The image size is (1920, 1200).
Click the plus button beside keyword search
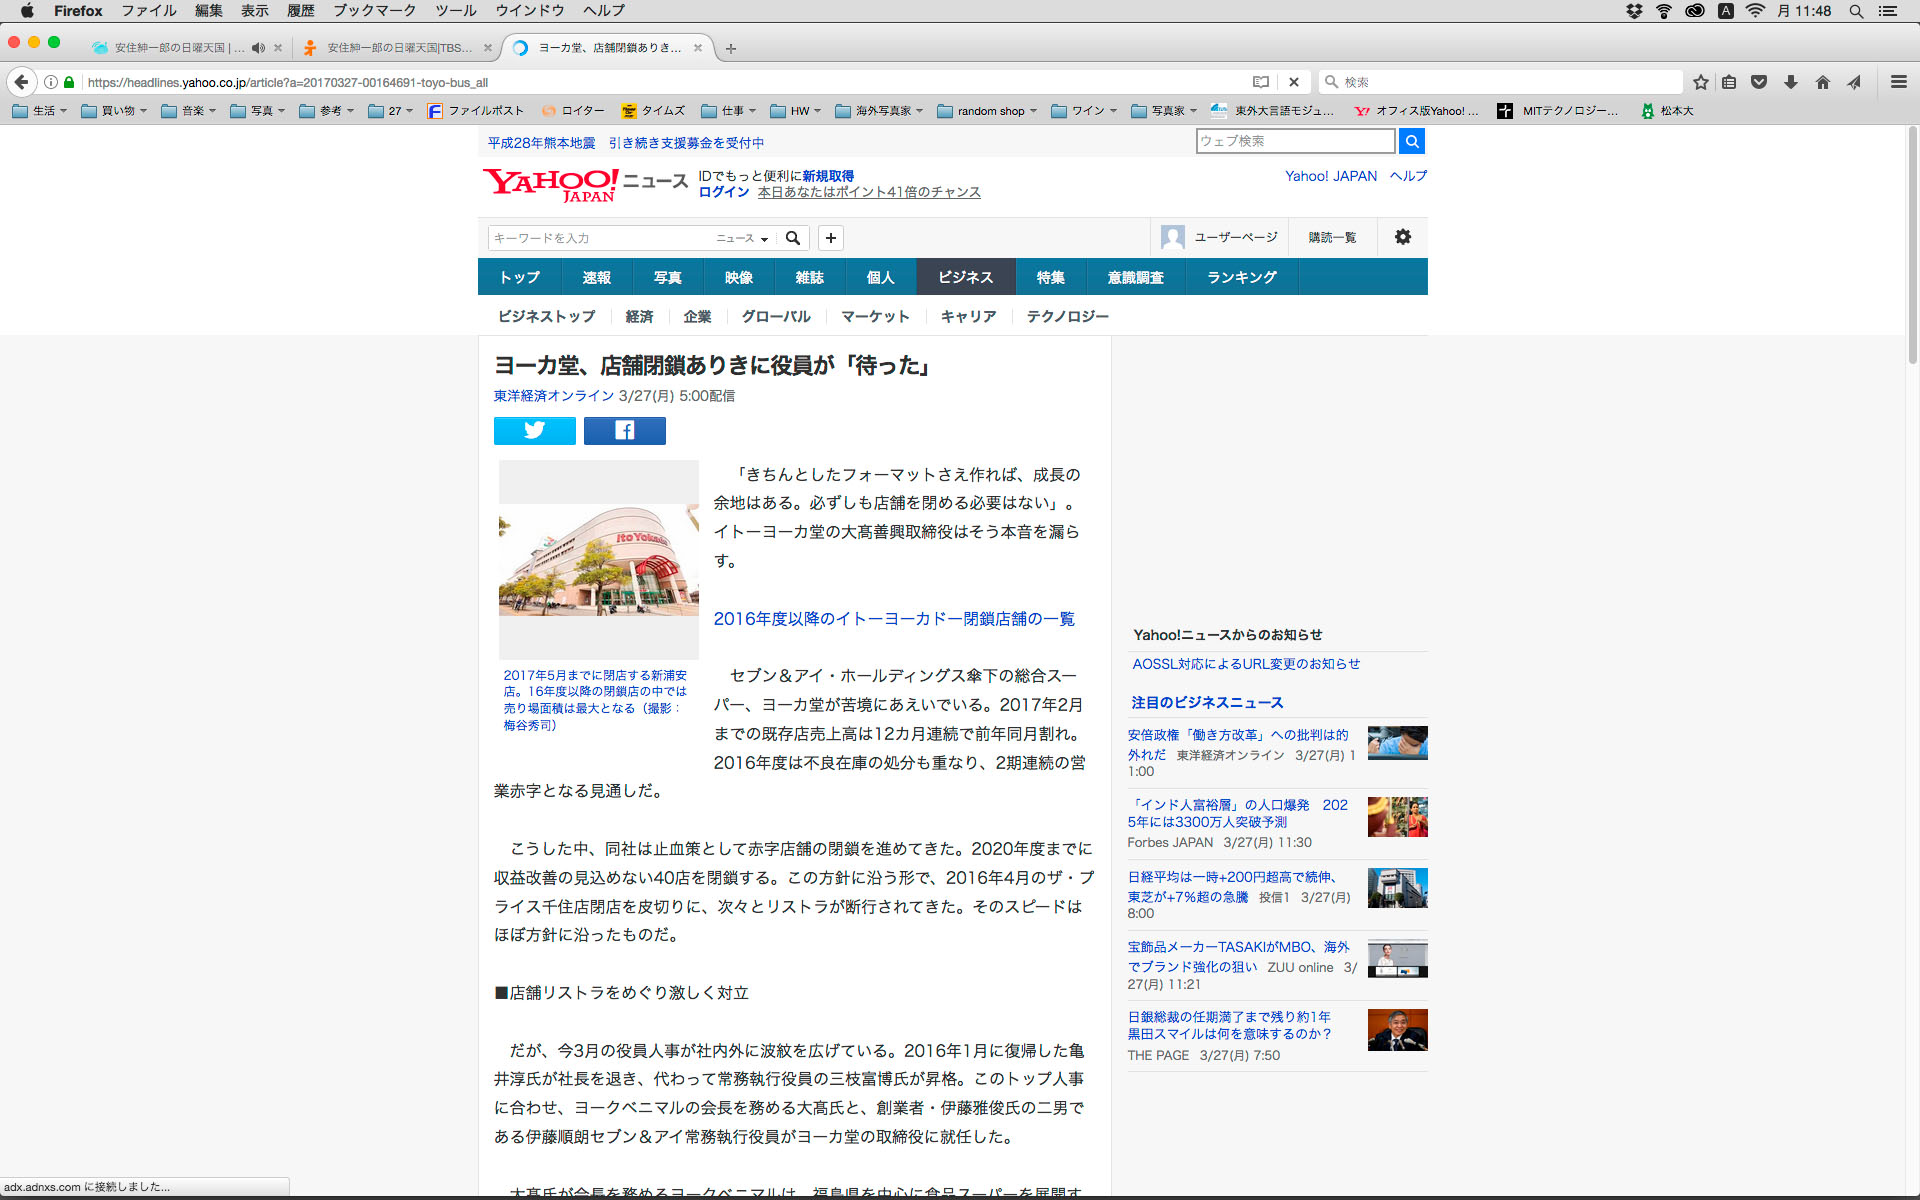tap(830, 238)
